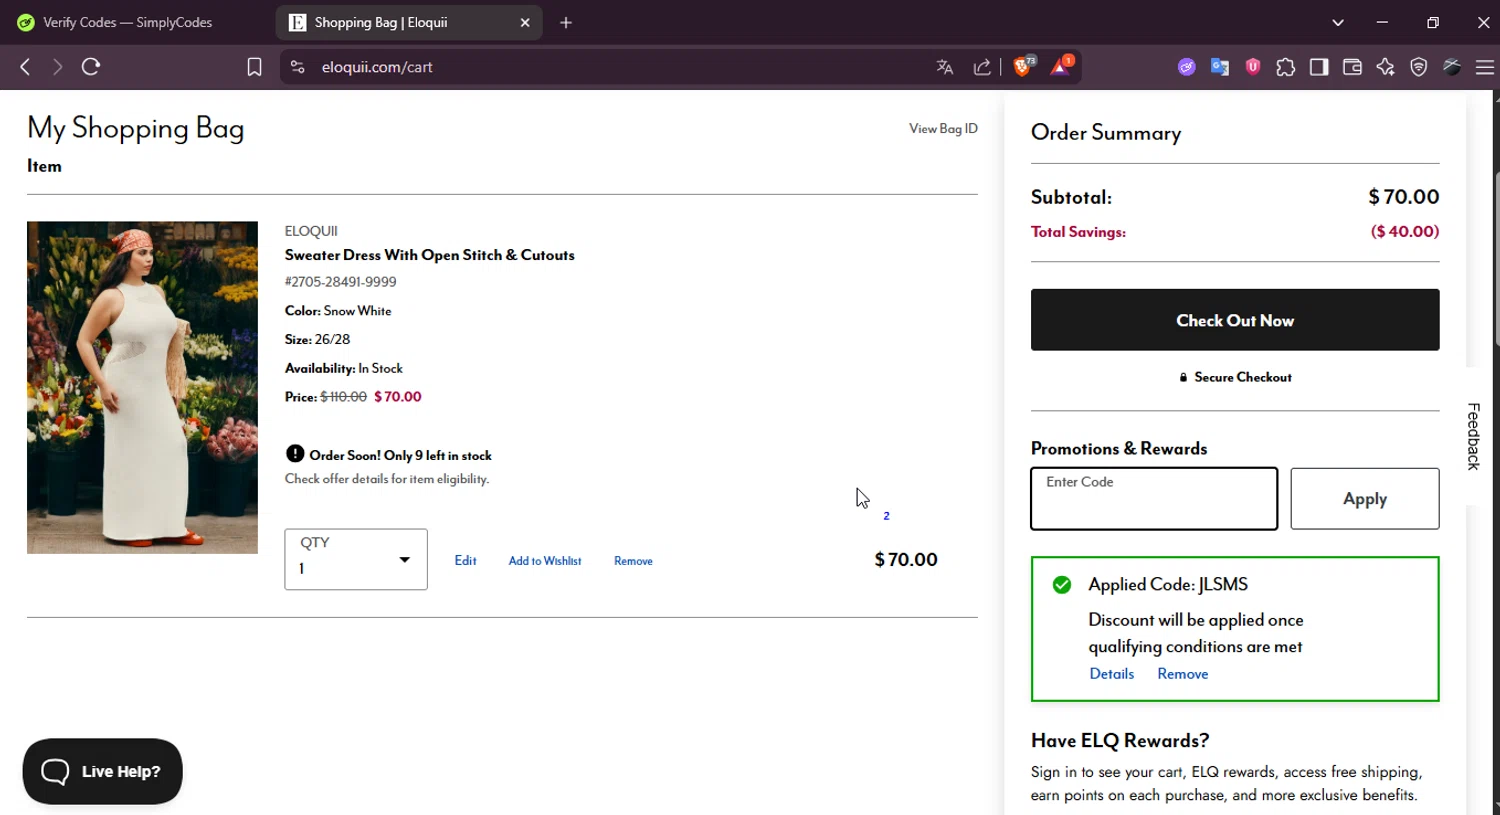Click the browser forward arrow
This screenshot has height=815, width=1500.
tap(57, 67)
